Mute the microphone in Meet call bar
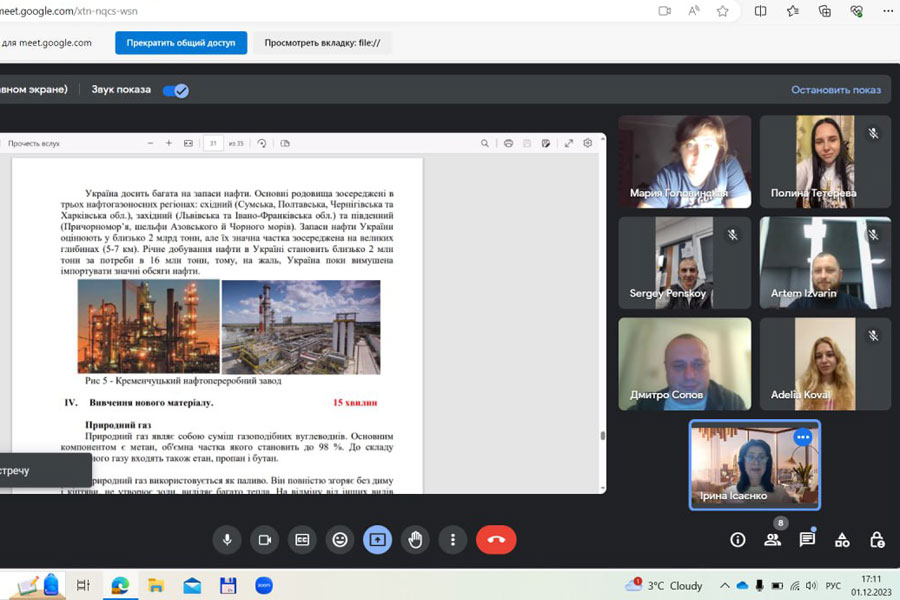This screenshot has height=600, width=900. [227, 540]
